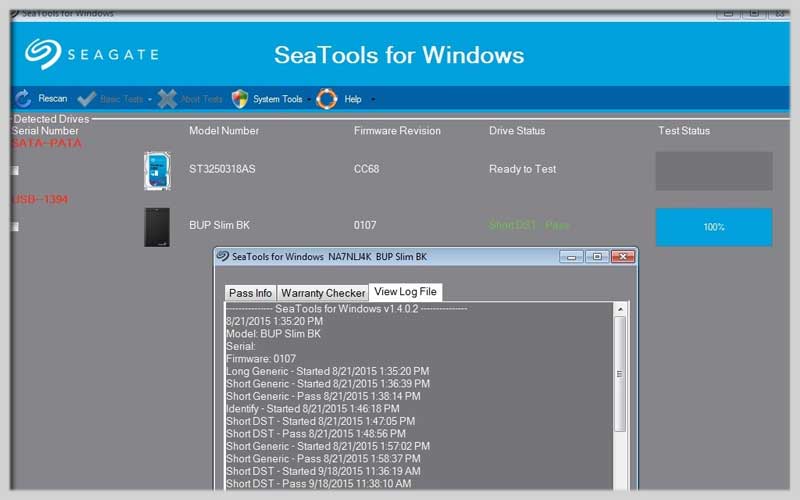Minimize the BUP Slim BK log dialog

click(571, 257)
